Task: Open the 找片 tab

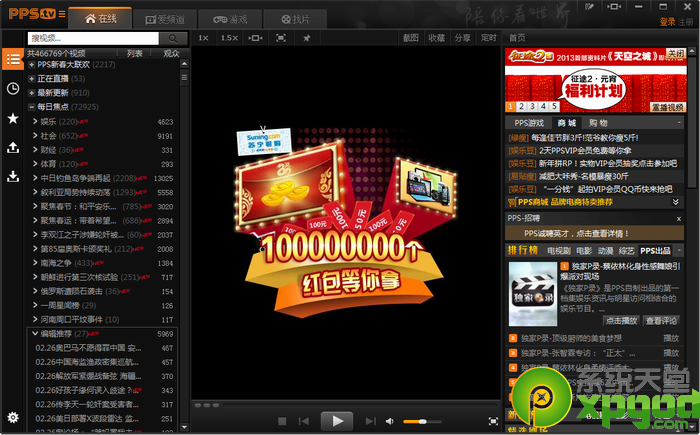Action: pos(295,19)
